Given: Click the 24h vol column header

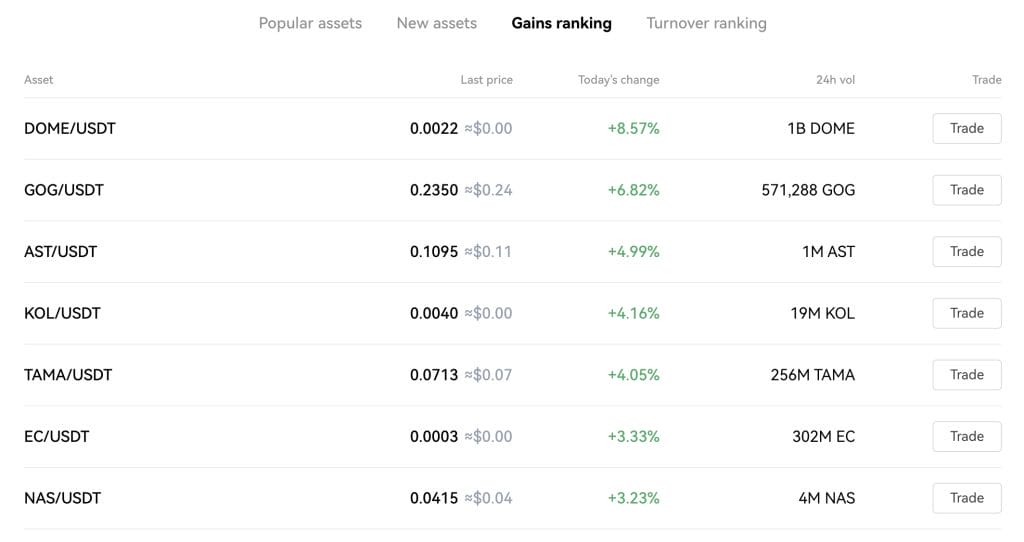Looking at the screenshot, I should pyautogui.click(x=835, y=80).
